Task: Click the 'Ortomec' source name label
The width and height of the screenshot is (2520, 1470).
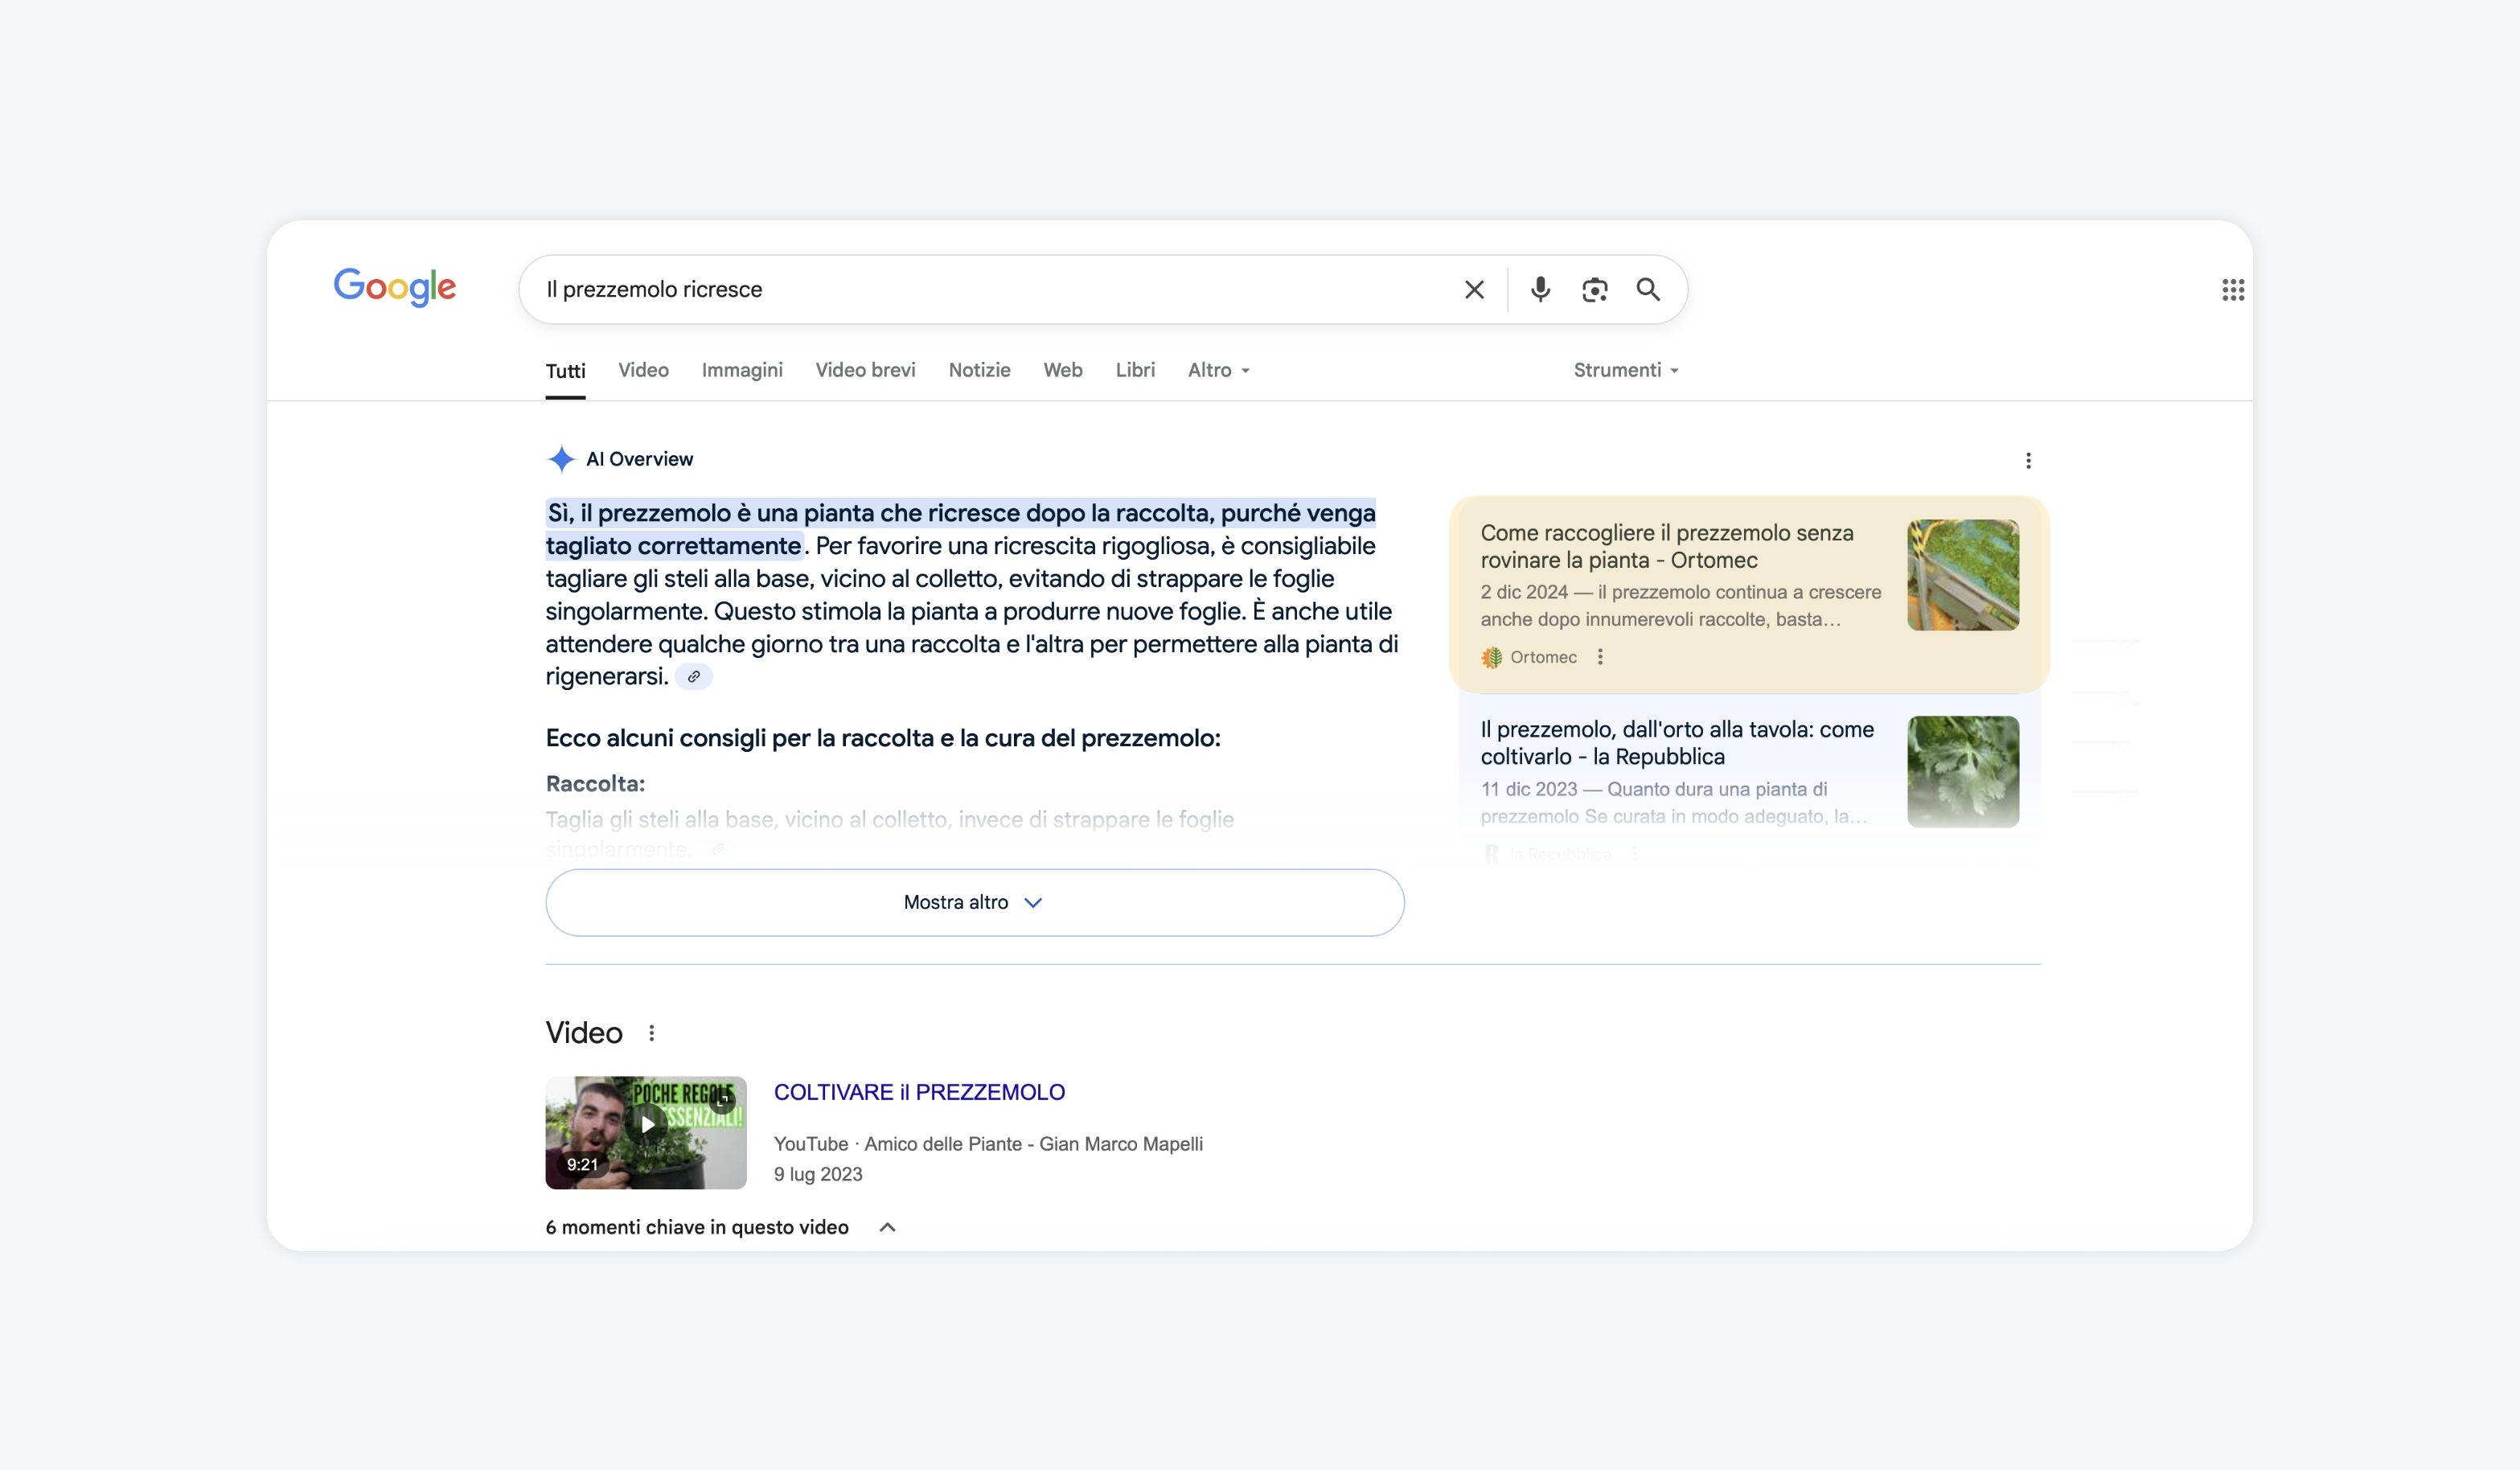Action: [1543, 657]
